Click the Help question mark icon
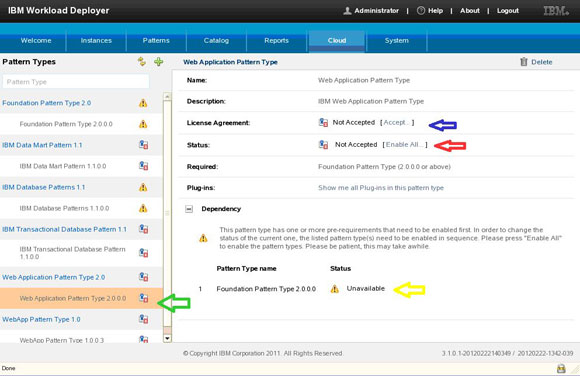 (x=421, y=11)
